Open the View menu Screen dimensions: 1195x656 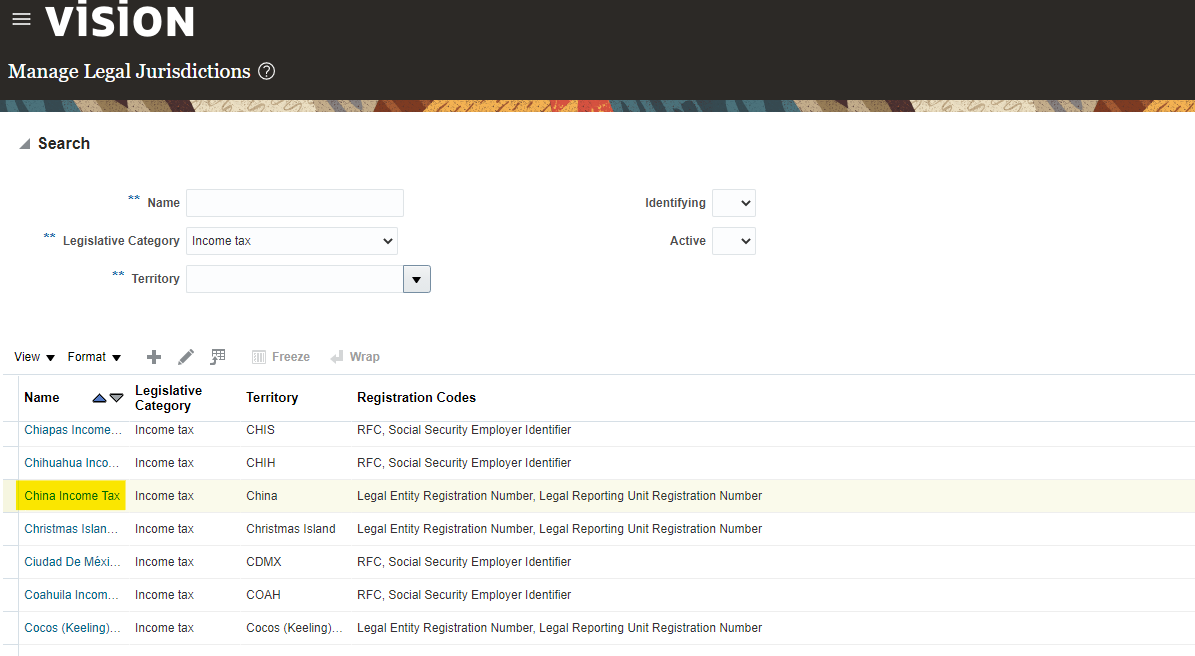(x=34, y=357)
